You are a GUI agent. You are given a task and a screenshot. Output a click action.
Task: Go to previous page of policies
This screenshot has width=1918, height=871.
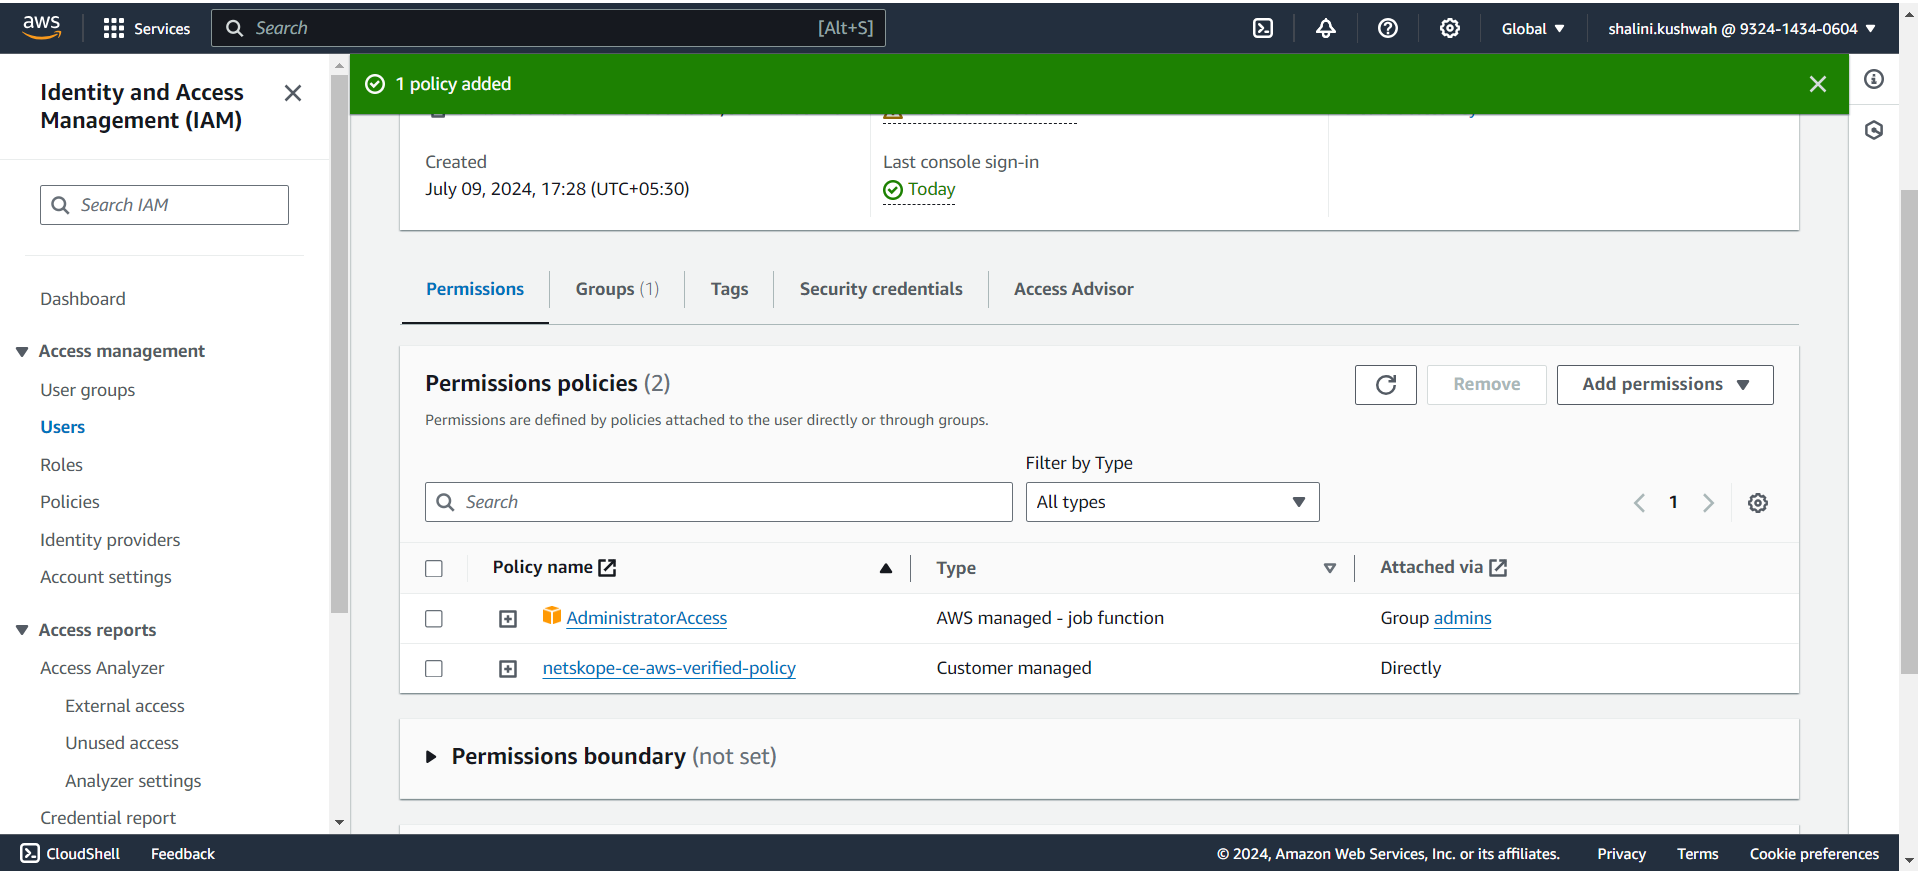tap(1638, 503)
